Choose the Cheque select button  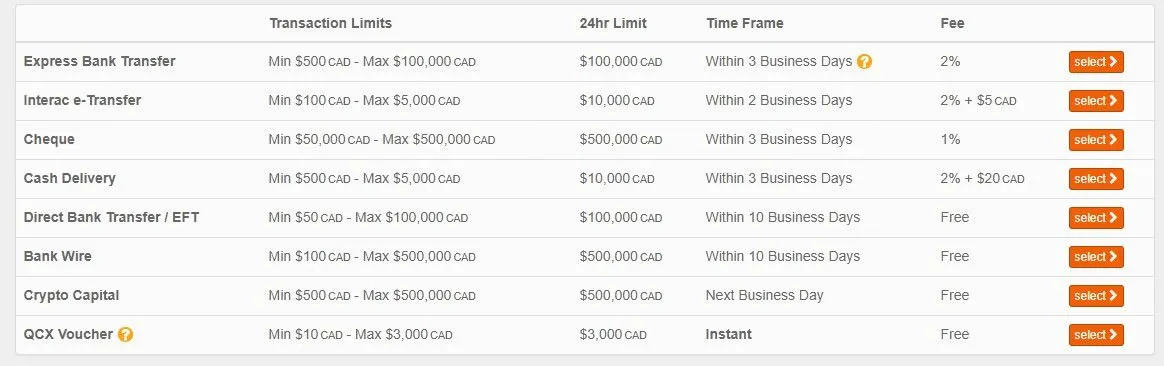tap(1096, 140)
